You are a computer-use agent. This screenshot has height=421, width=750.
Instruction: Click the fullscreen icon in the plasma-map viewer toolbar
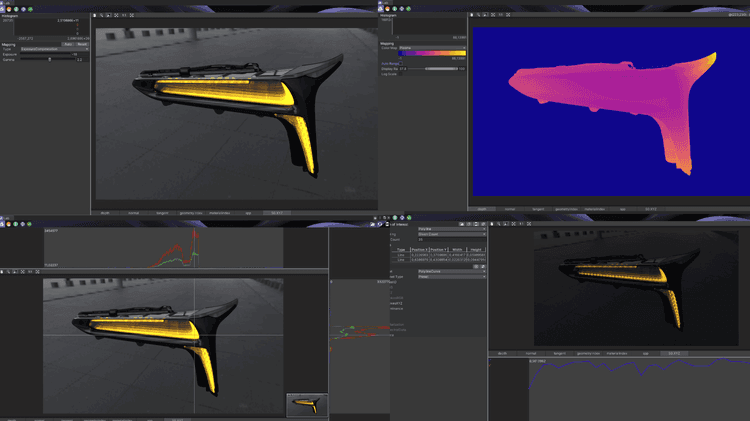coord(508,15)
